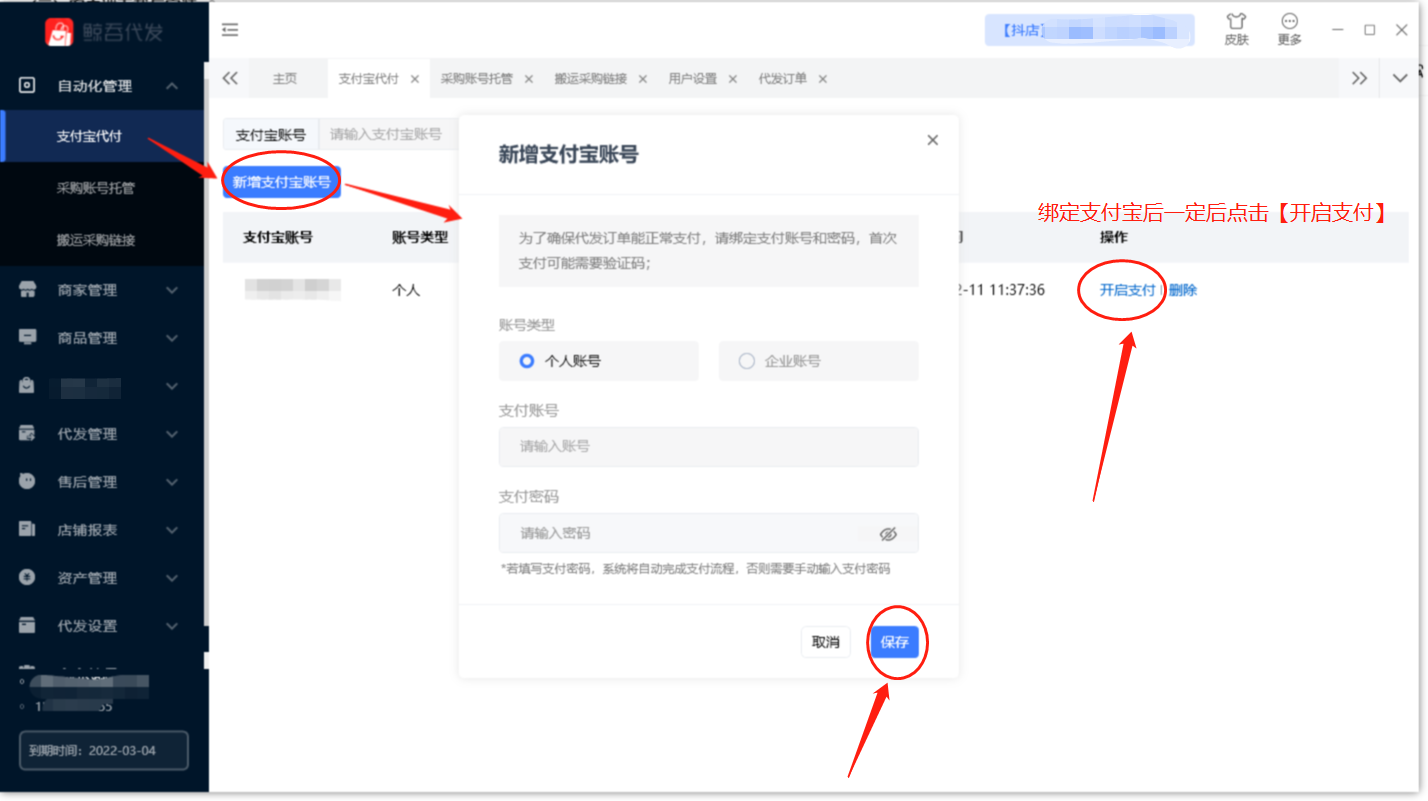Click 取消 to cancel the dialog
Image resolution: width=1428 pixels, height=801 pixels.
click(826, 642)
